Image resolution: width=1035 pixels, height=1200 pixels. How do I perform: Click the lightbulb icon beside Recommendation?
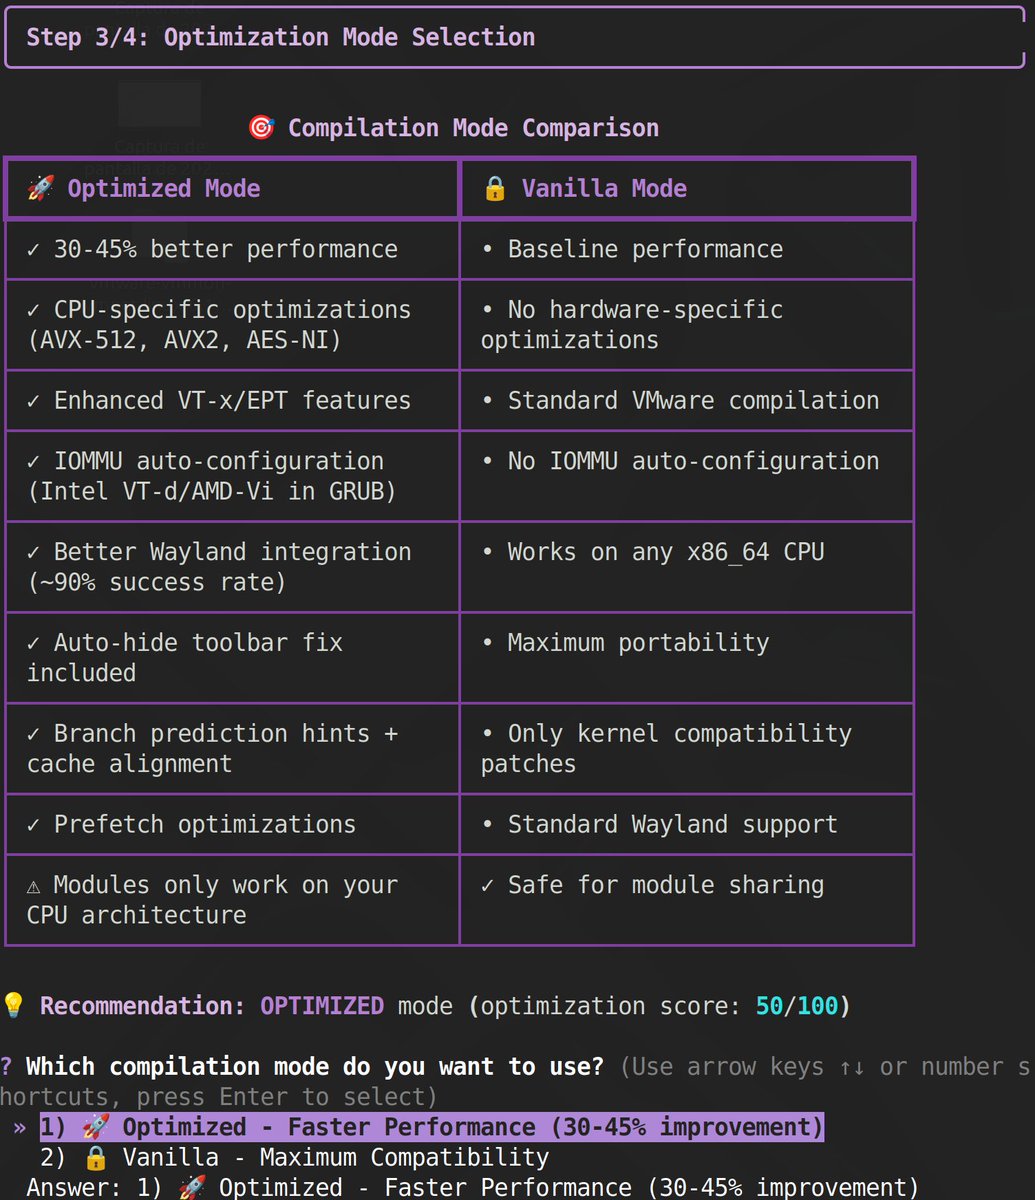[x=13, y=1006]
